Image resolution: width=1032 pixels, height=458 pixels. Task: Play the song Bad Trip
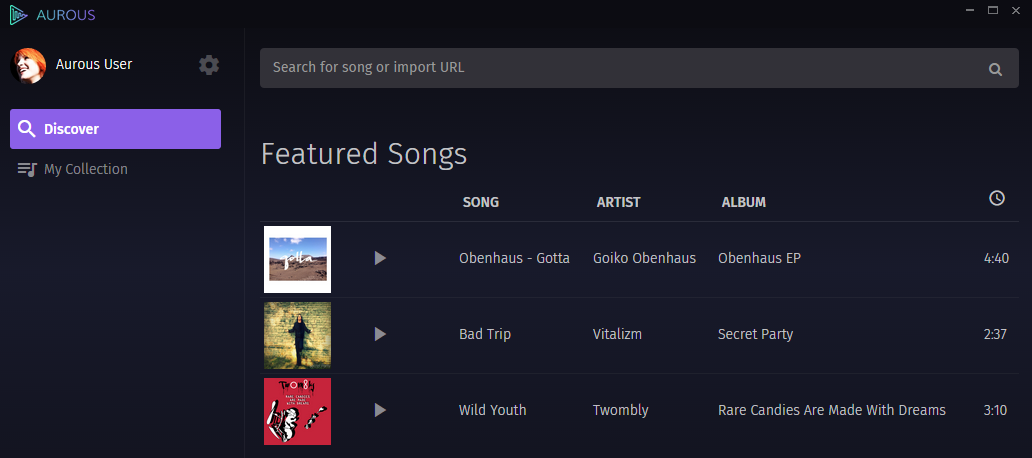(x=380, y=334)
